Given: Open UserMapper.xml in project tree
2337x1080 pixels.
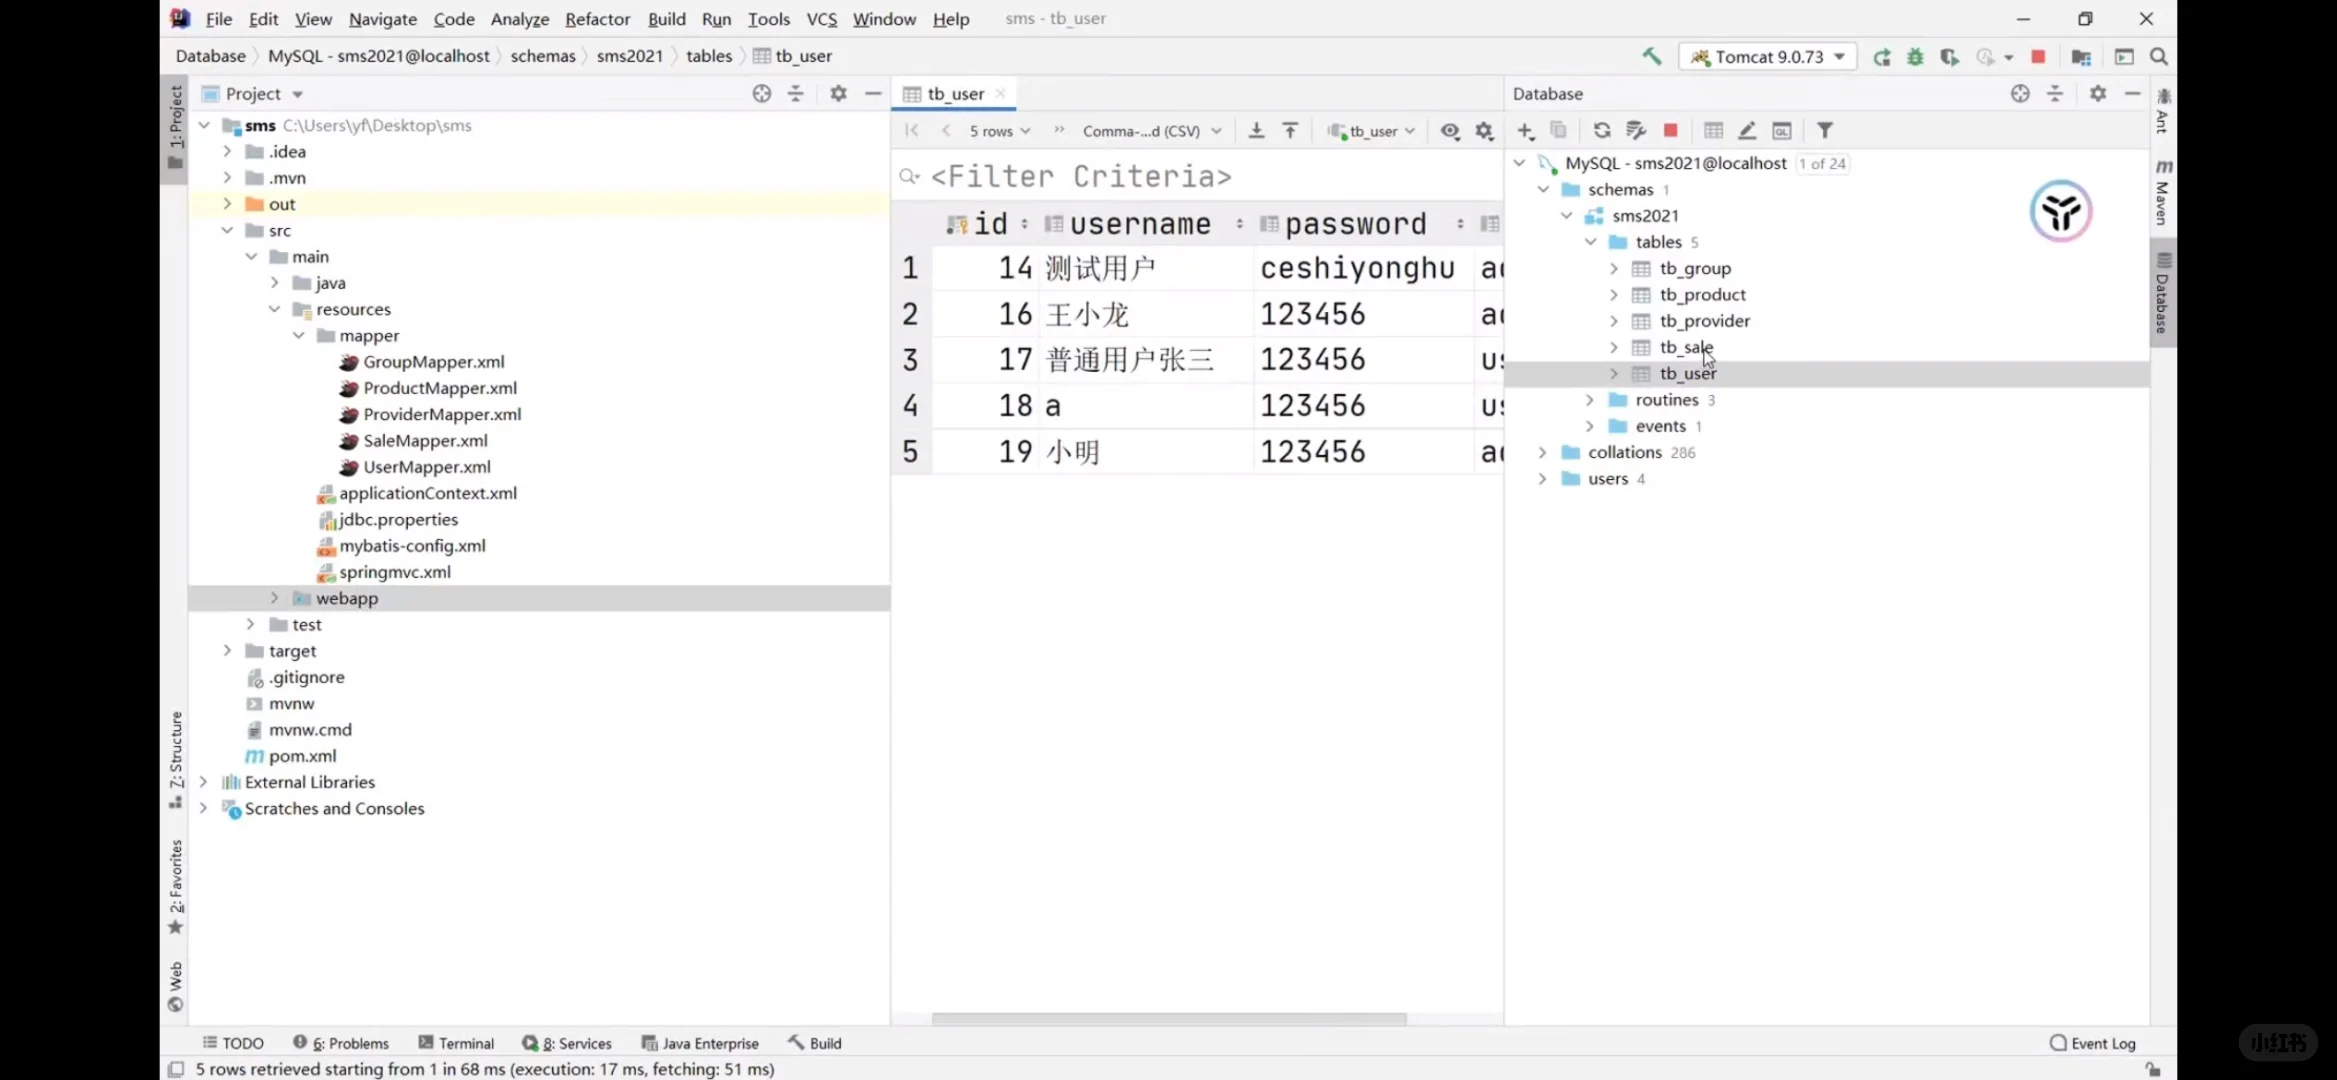Looking at the screenshot, I should [427, 467].
